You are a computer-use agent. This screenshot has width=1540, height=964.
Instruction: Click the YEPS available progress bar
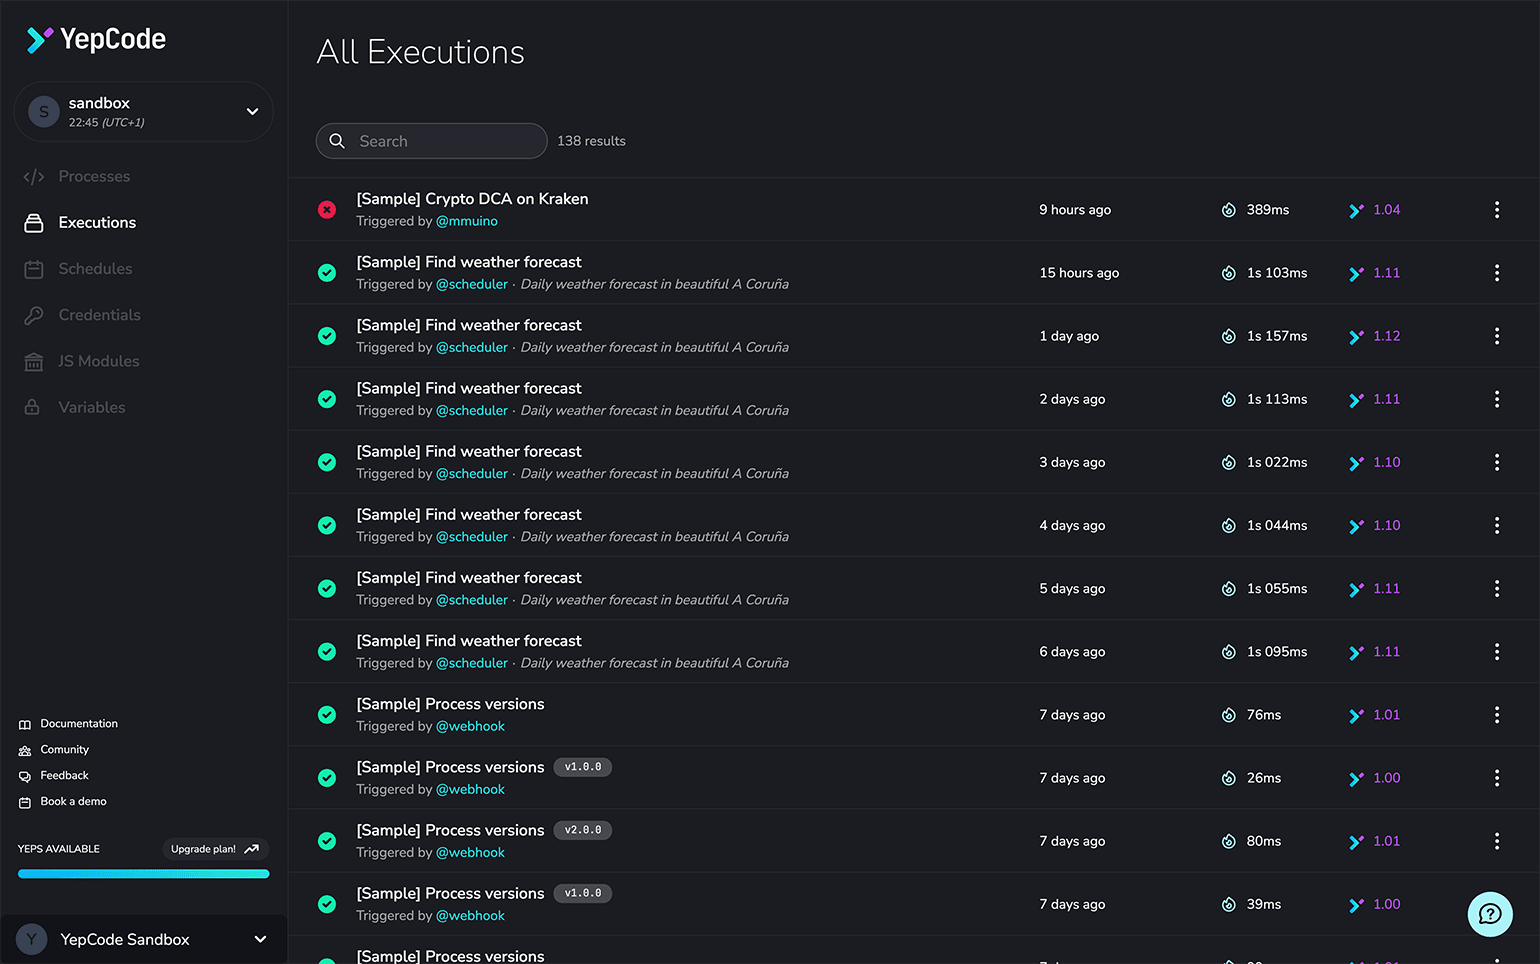[x=143, y=873]
